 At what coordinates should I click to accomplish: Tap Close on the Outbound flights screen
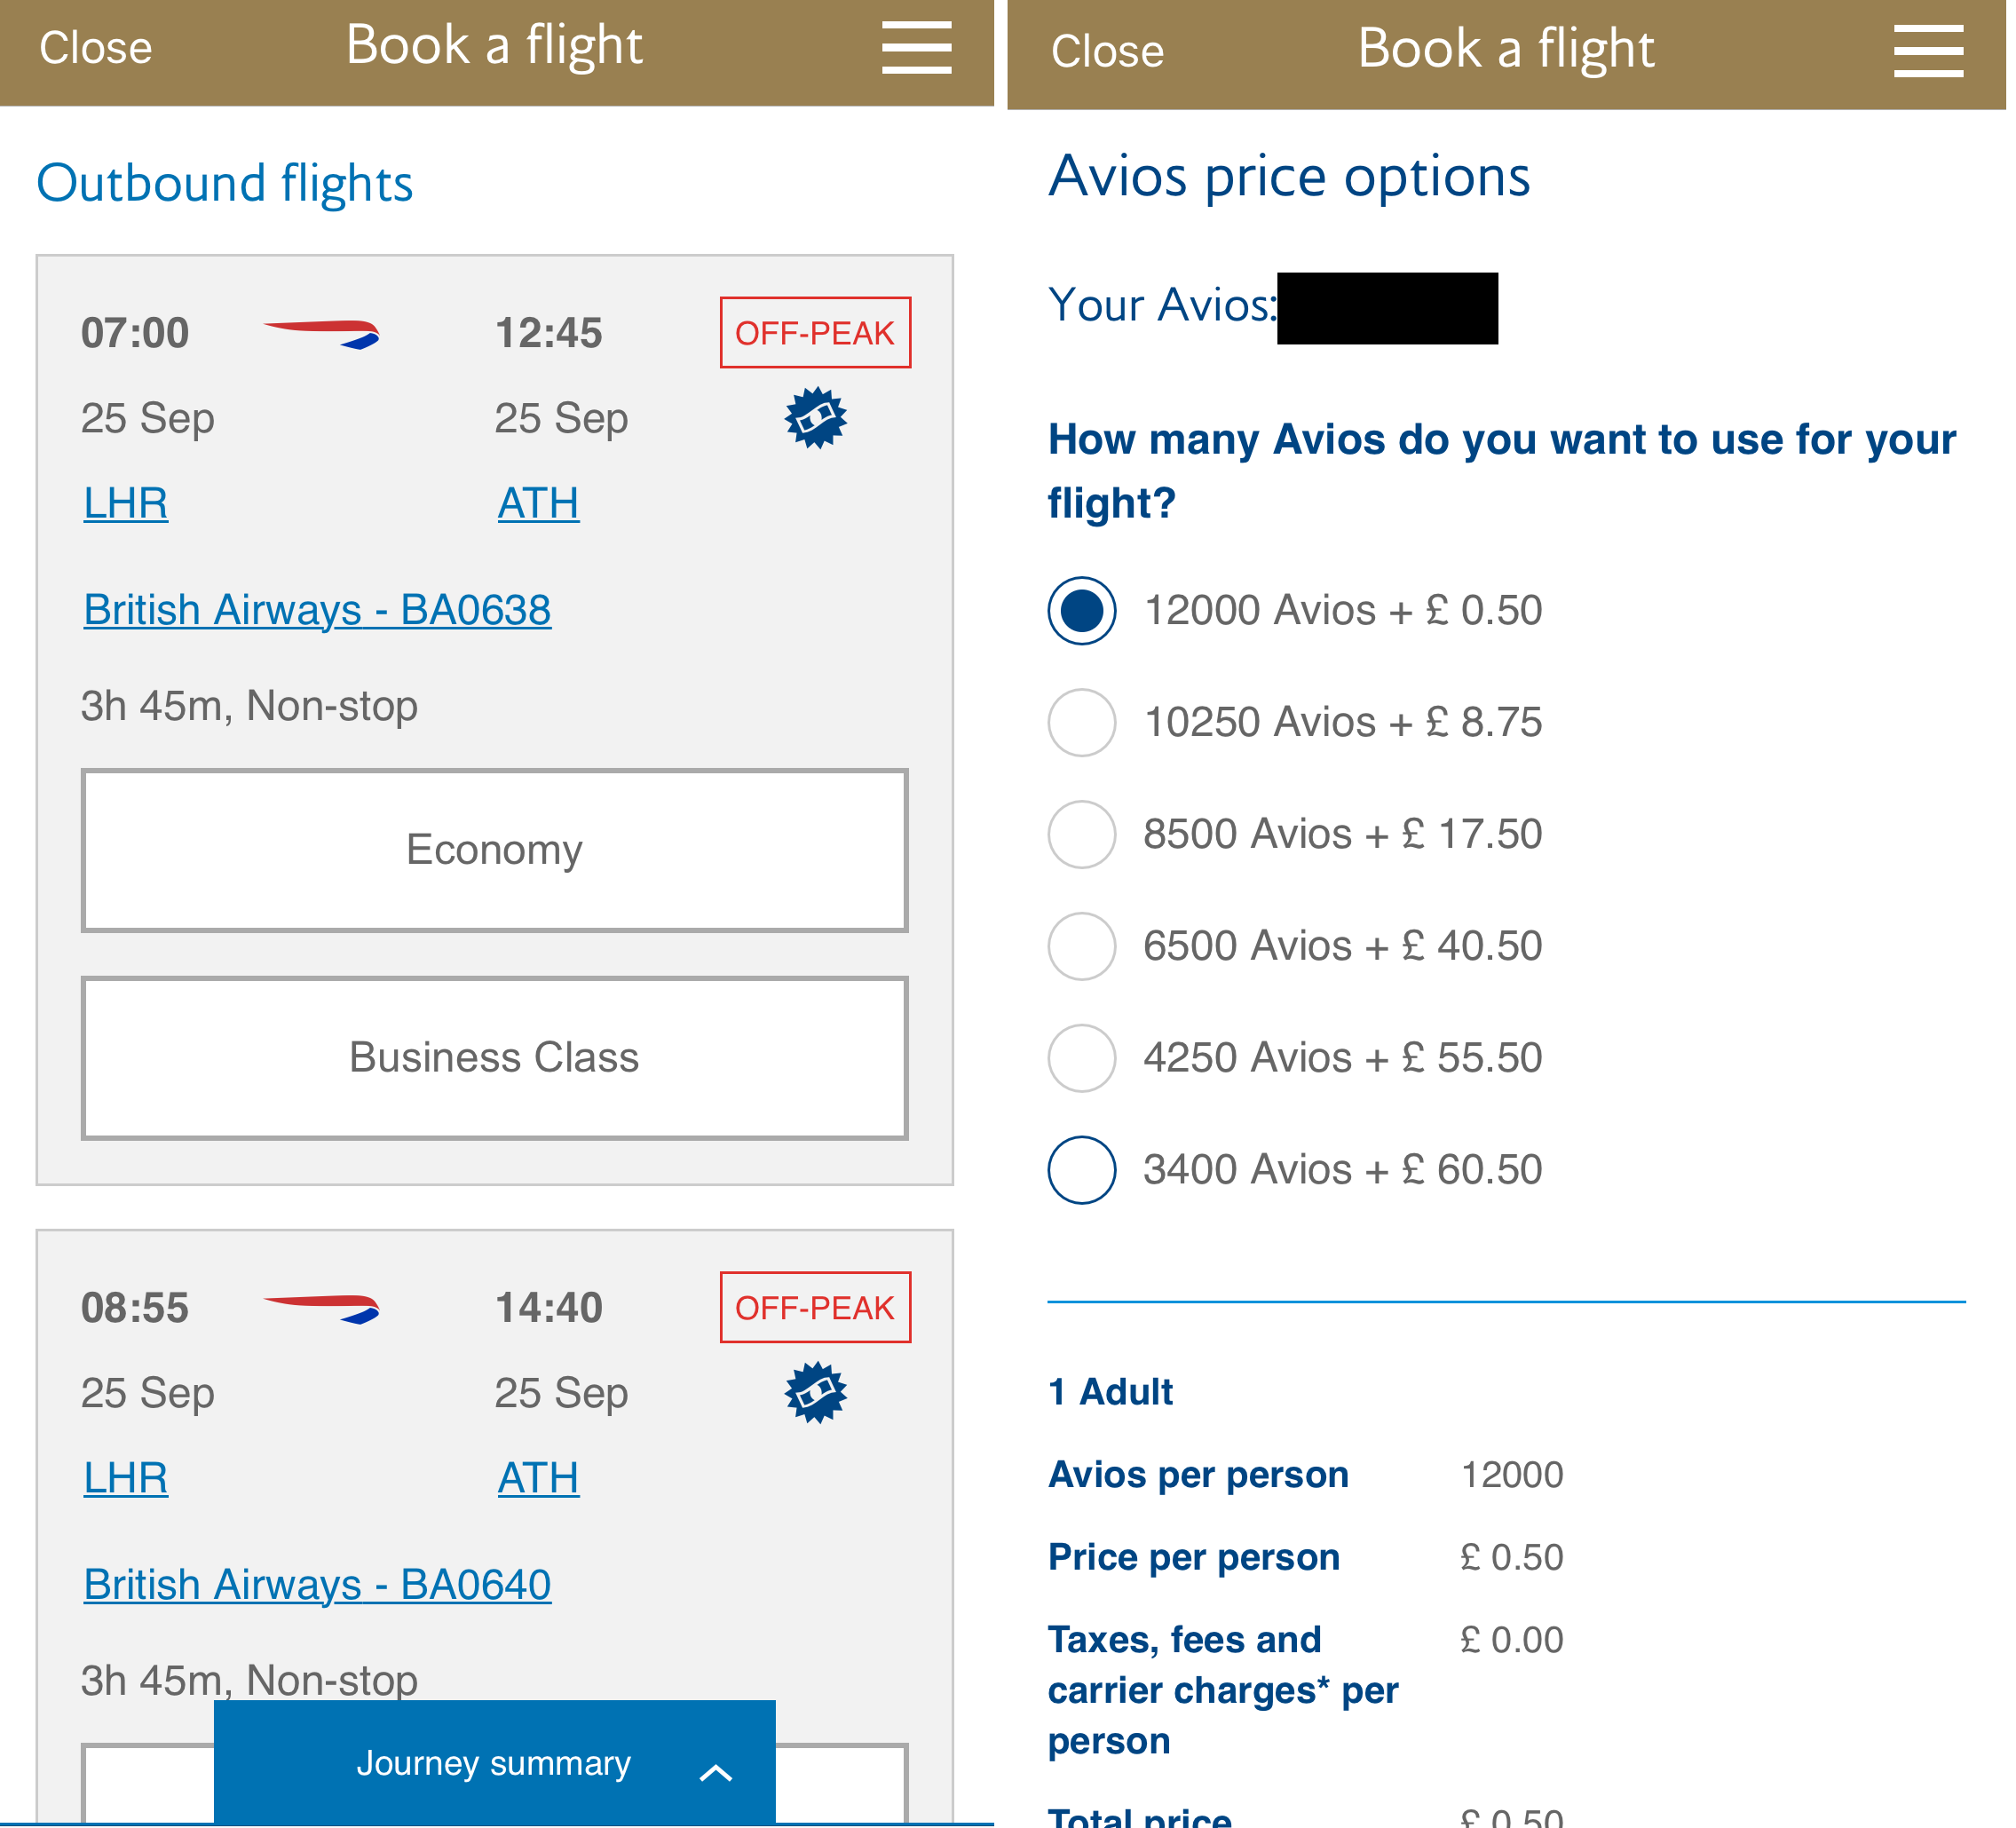point(96,48)
